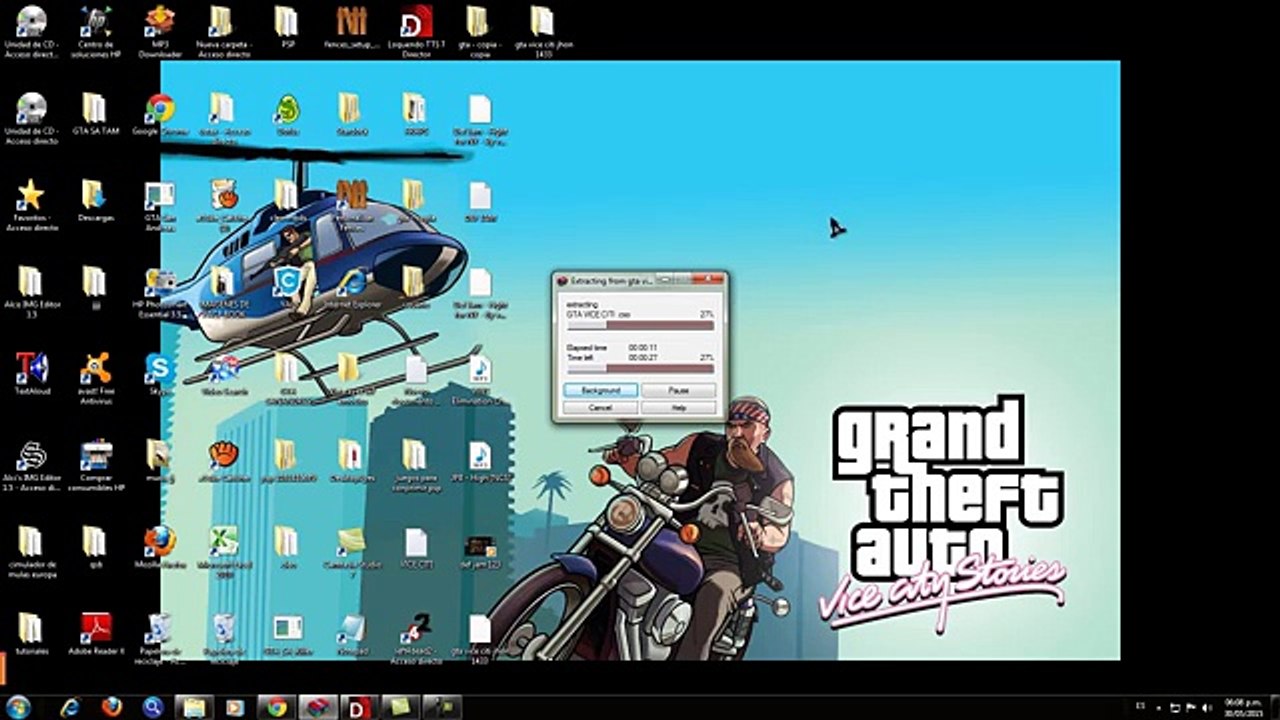The height and width of the screenshot is (720, 1280).
Task: Click the GTA VICE CITI file progress bar
Action: pyautogui.click(x=640, y=325)
